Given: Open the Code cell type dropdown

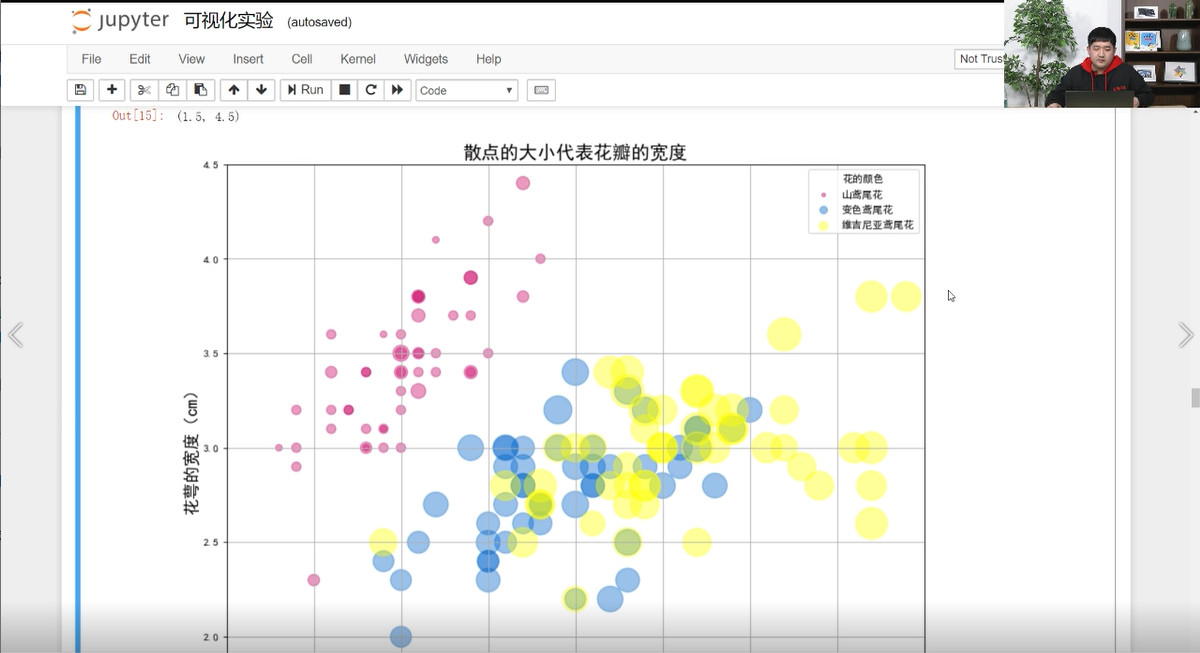Looking at the screenshot, I should click(466, 90).
